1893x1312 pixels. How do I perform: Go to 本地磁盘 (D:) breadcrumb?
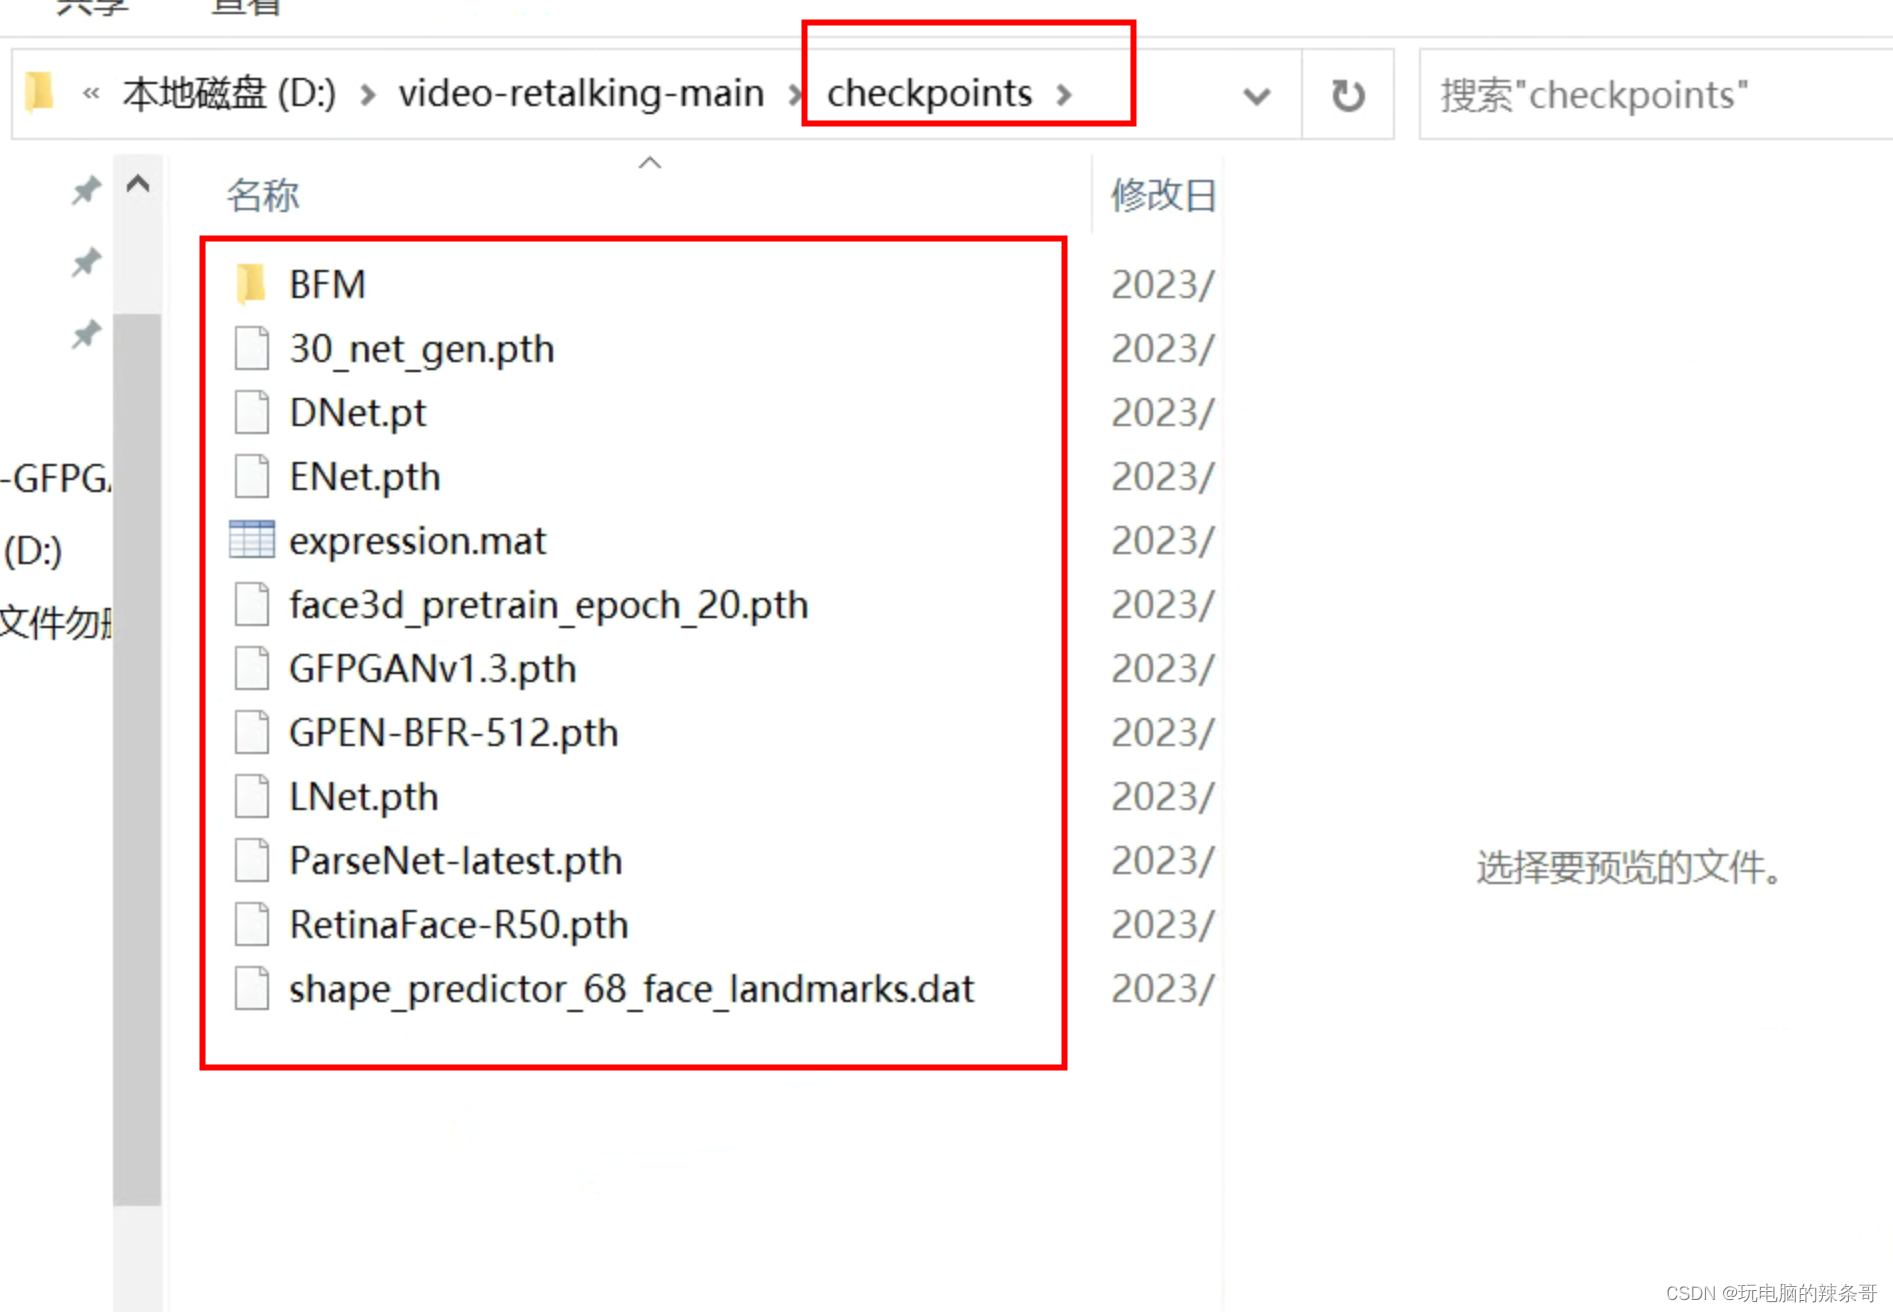tap(229, 93)
